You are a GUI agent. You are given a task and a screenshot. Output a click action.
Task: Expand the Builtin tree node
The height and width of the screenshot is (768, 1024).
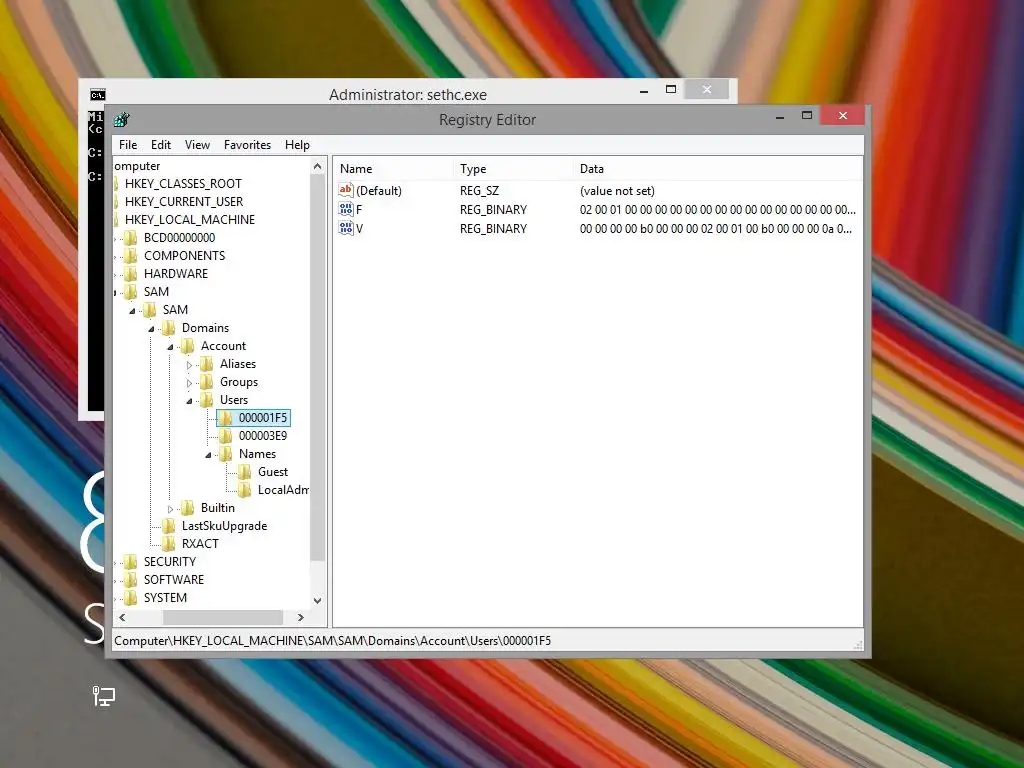(170, 509)
